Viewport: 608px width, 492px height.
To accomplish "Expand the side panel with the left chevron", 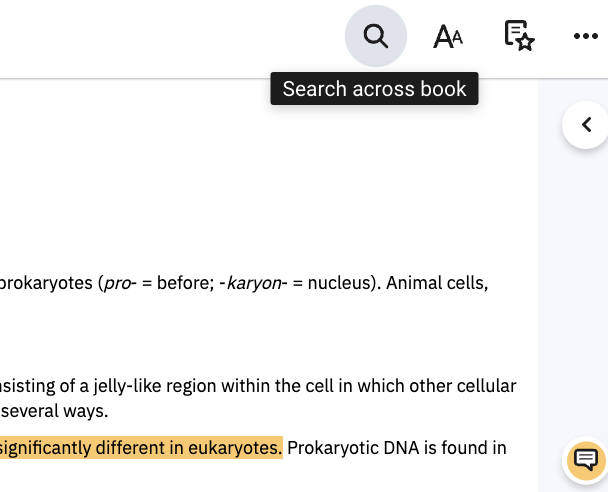I will click(586, 125).
